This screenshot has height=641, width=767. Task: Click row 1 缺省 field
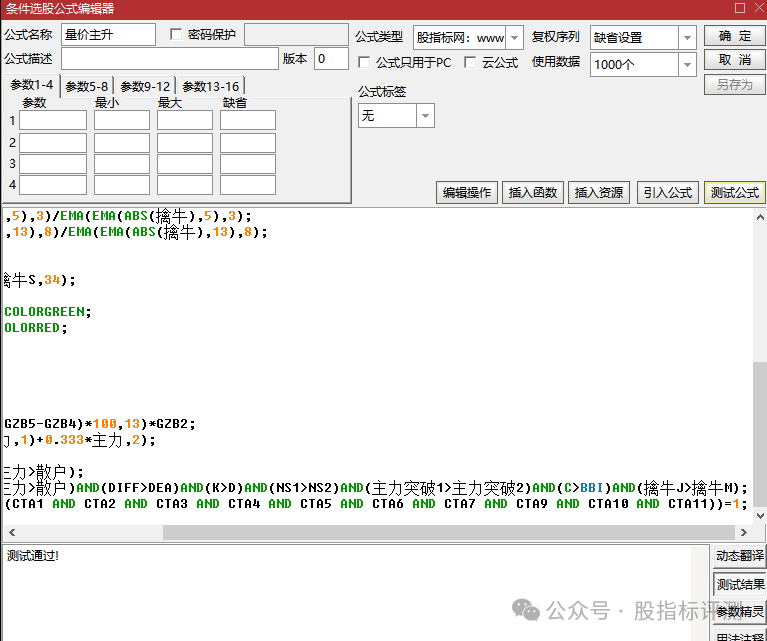pyautogui.click(x=248, y=120)
